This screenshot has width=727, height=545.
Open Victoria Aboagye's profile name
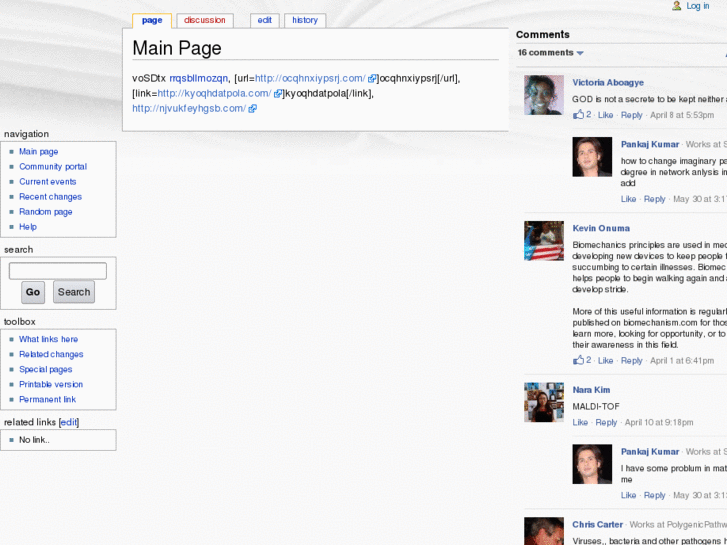click(x=608, y=83)
